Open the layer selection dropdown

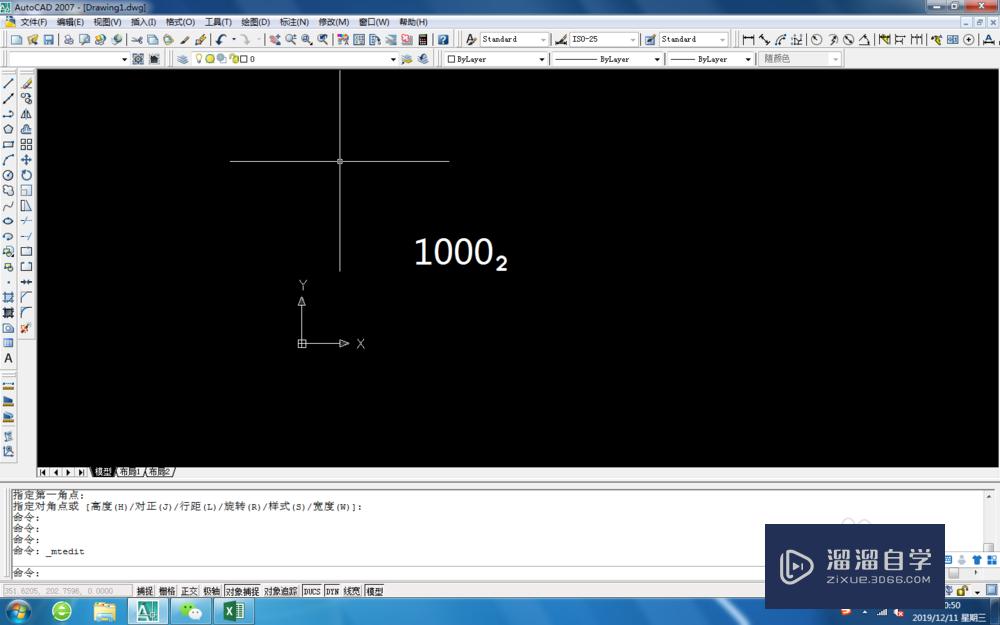(392, 58)
